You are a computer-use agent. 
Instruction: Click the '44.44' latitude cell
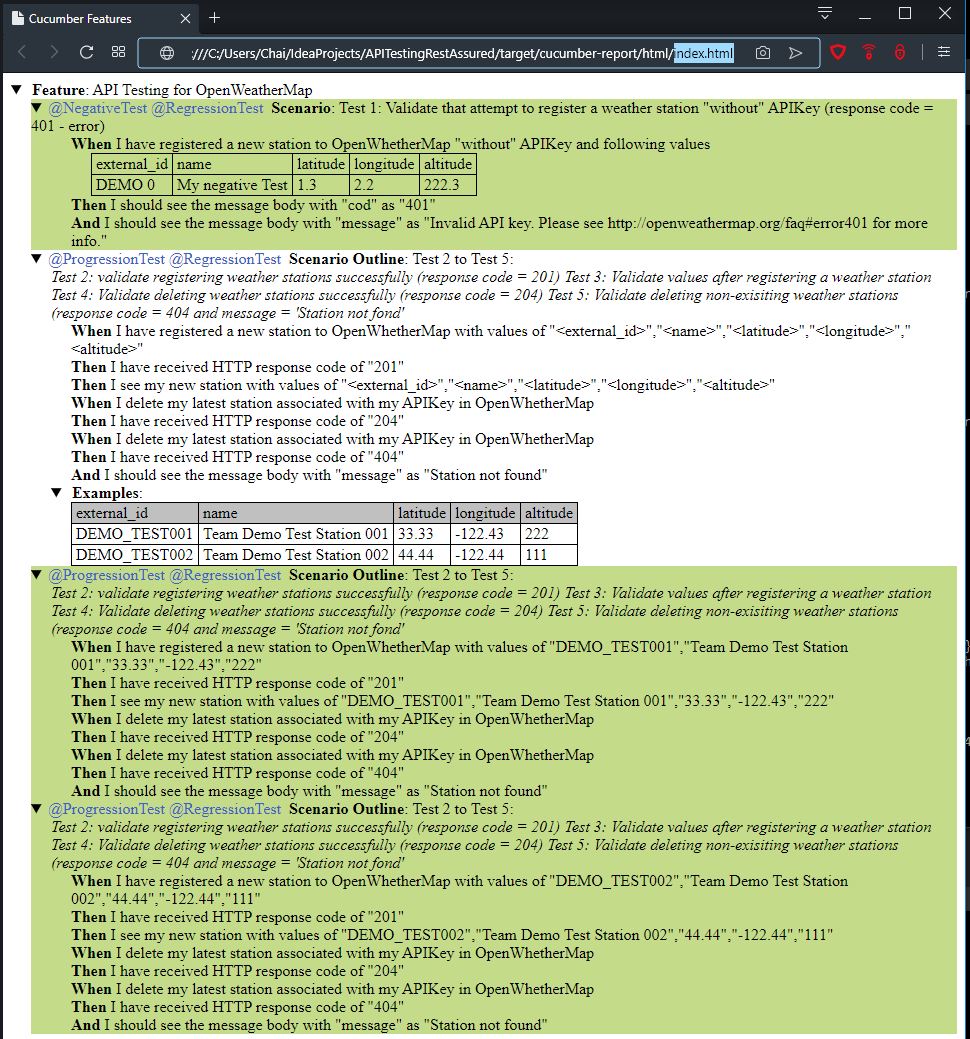tap(421, 555)
